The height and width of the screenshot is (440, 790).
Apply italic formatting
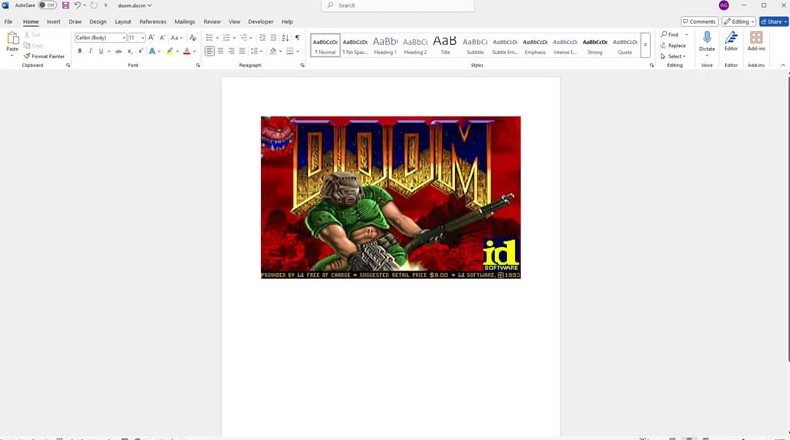[x=90, y=51]
